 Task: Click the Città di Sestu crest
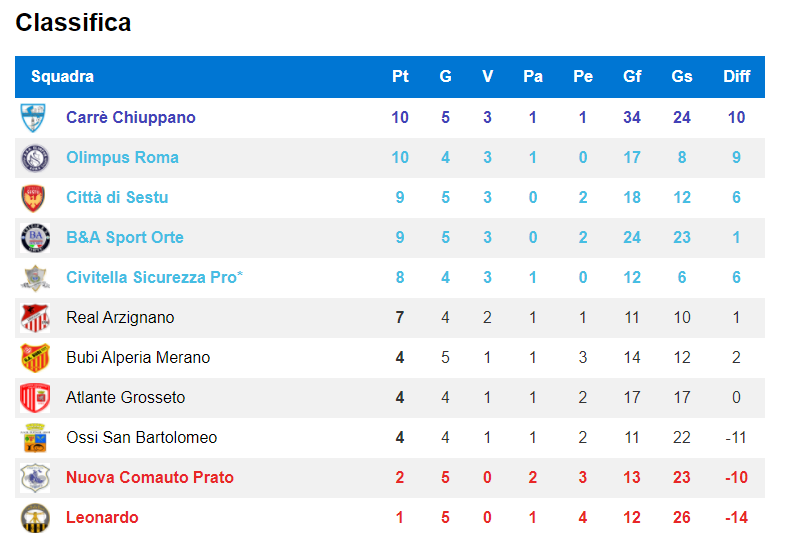coord(35,198)
